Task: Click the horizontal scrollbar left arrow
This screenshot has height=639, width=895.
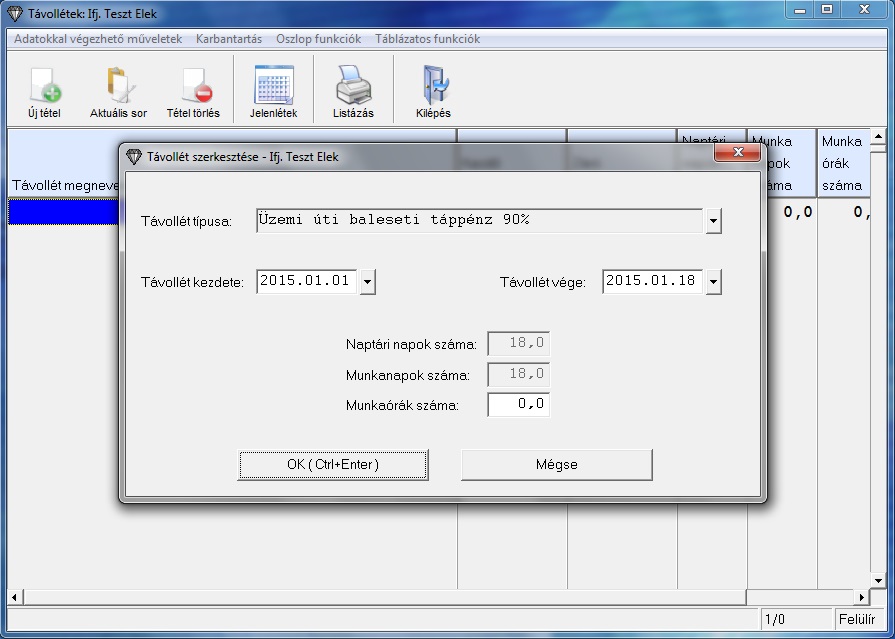Action: click(14, 597)
